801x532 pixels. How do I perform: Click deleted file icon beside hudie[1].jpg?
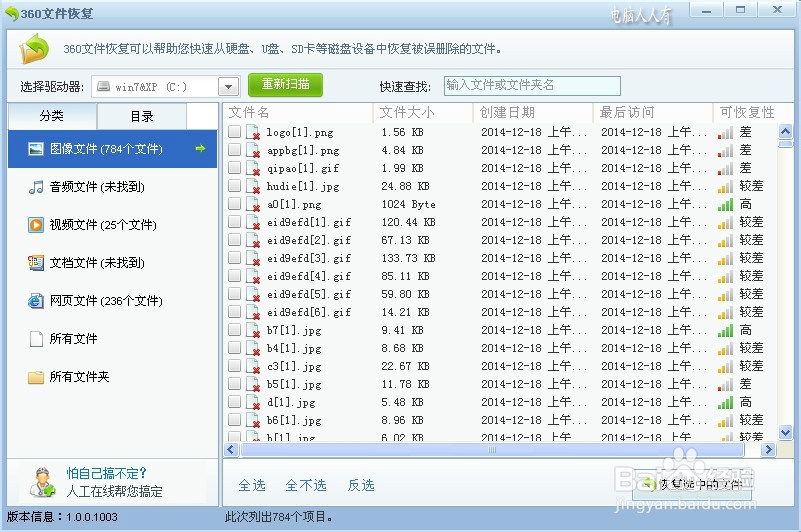(x=253, y=186)
